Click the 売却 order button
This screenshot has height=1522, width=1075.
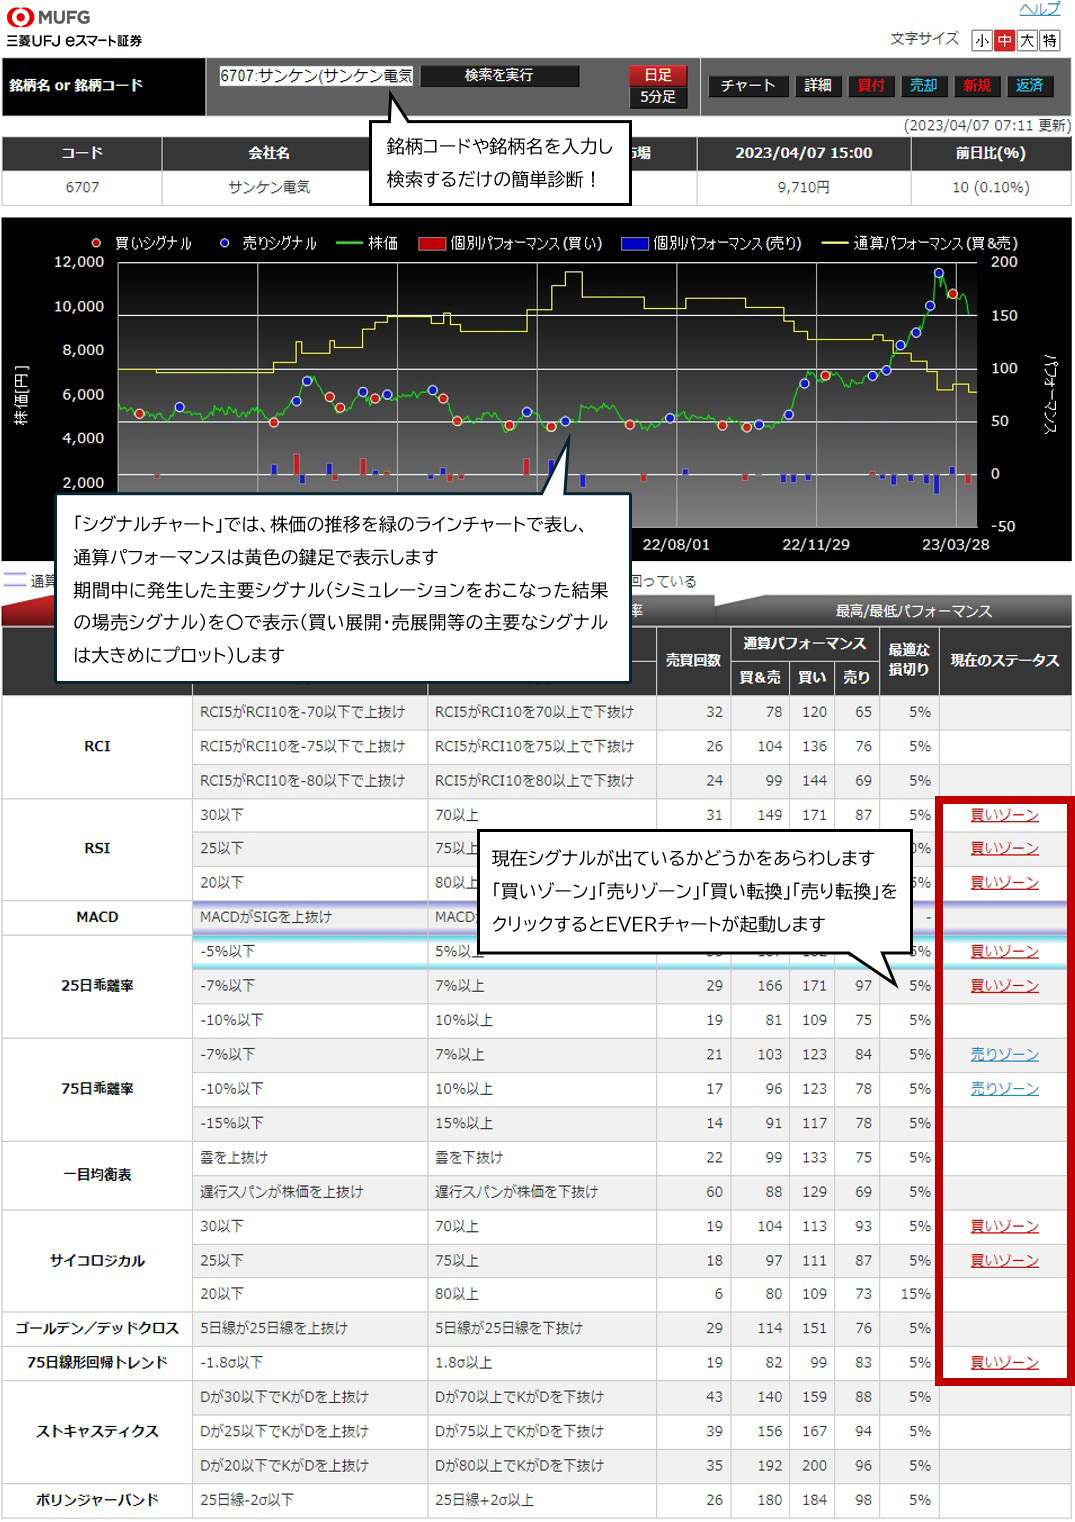point(923,85)
